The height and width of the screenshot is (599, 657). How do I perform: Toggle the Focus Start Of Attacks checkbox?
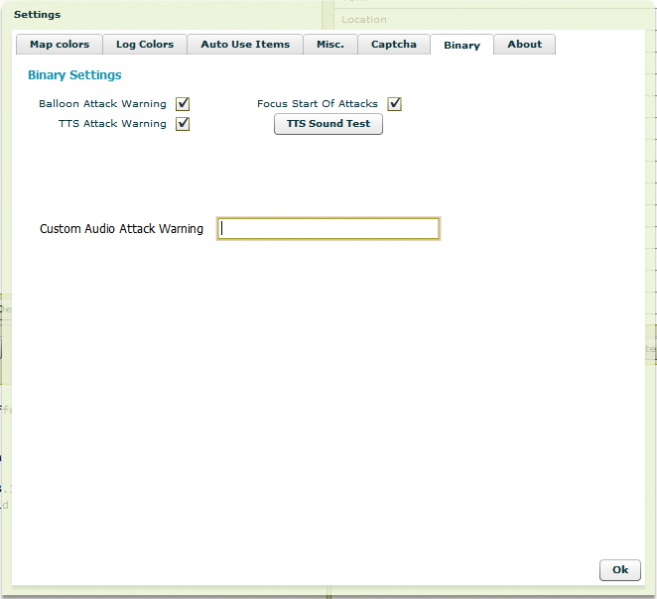tap(395, 104)
